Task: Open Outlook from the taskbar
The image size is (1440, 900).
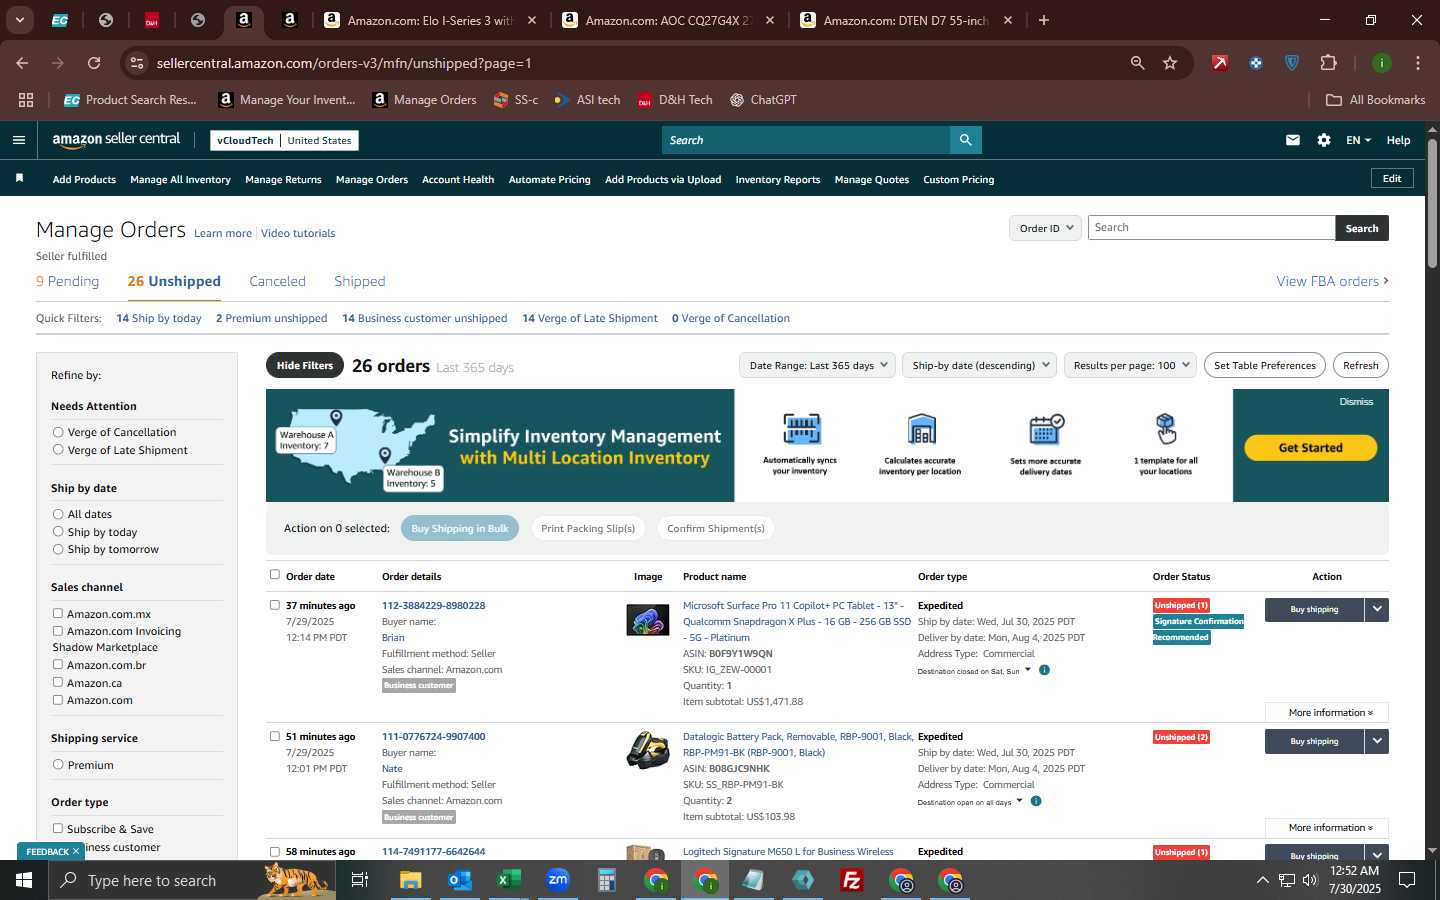Action: point(460,880)
